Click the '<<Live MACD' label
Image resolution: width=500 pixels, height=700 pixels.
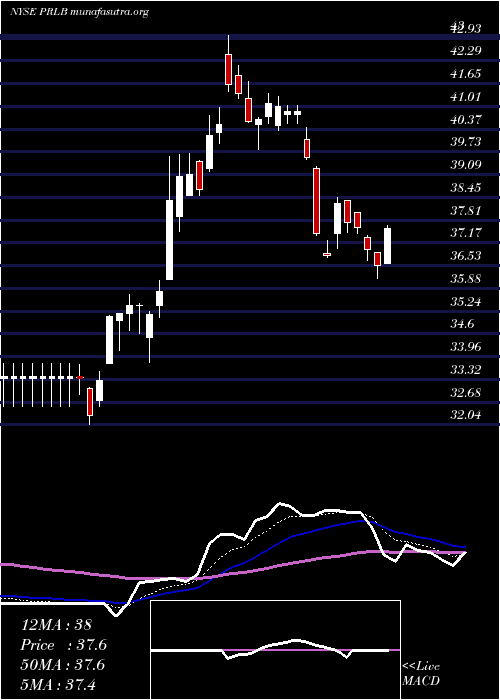point(421,674)
